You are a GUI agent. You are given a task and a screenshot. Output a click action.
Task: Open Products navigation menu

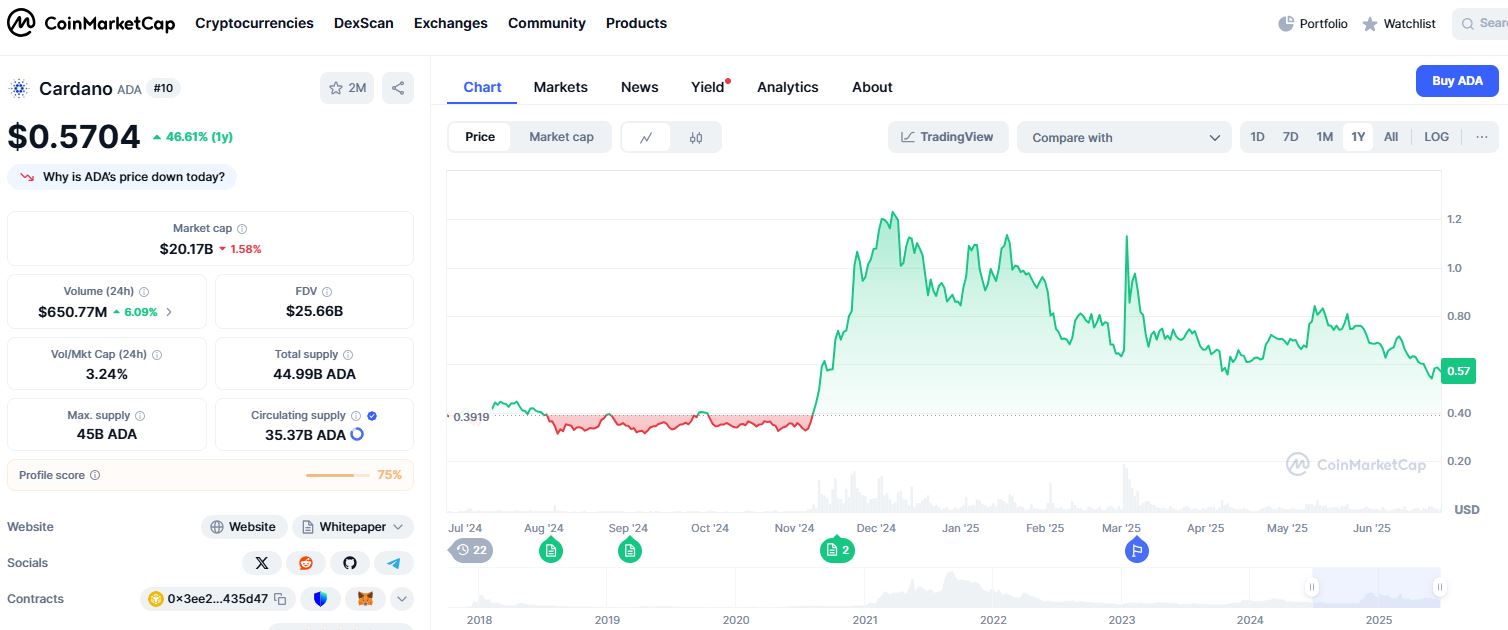[636, 23]
